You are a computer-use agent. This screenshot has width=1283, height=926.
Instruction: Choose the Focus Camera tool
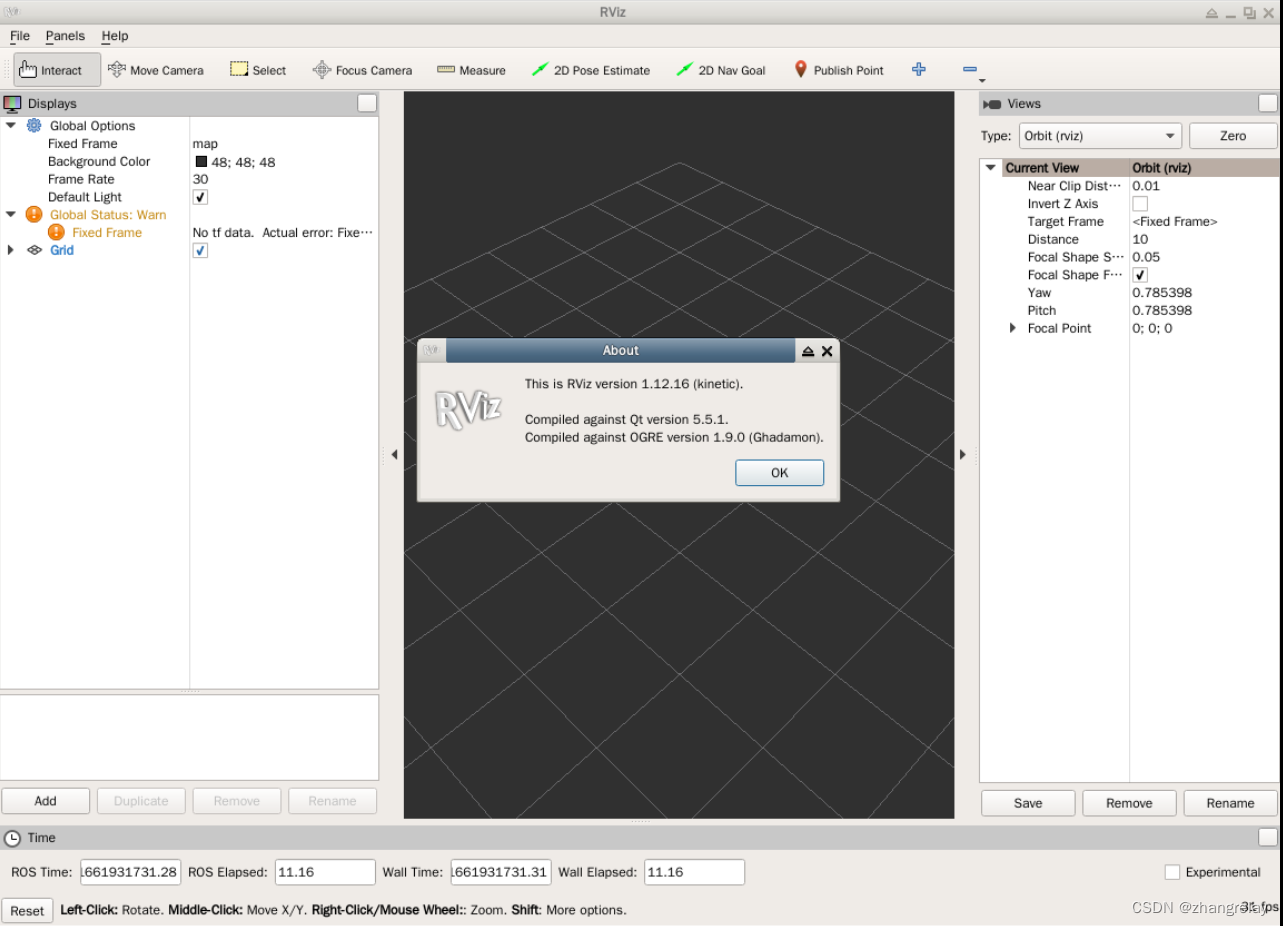[362, 70]
